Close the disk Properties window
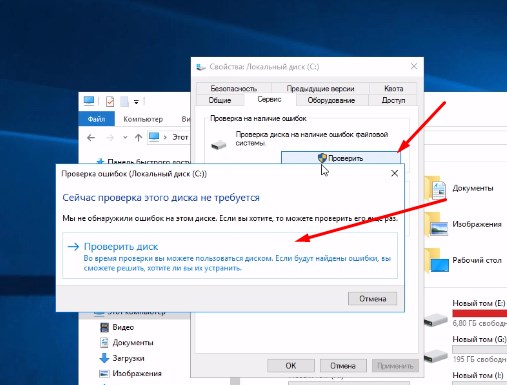 414,66
